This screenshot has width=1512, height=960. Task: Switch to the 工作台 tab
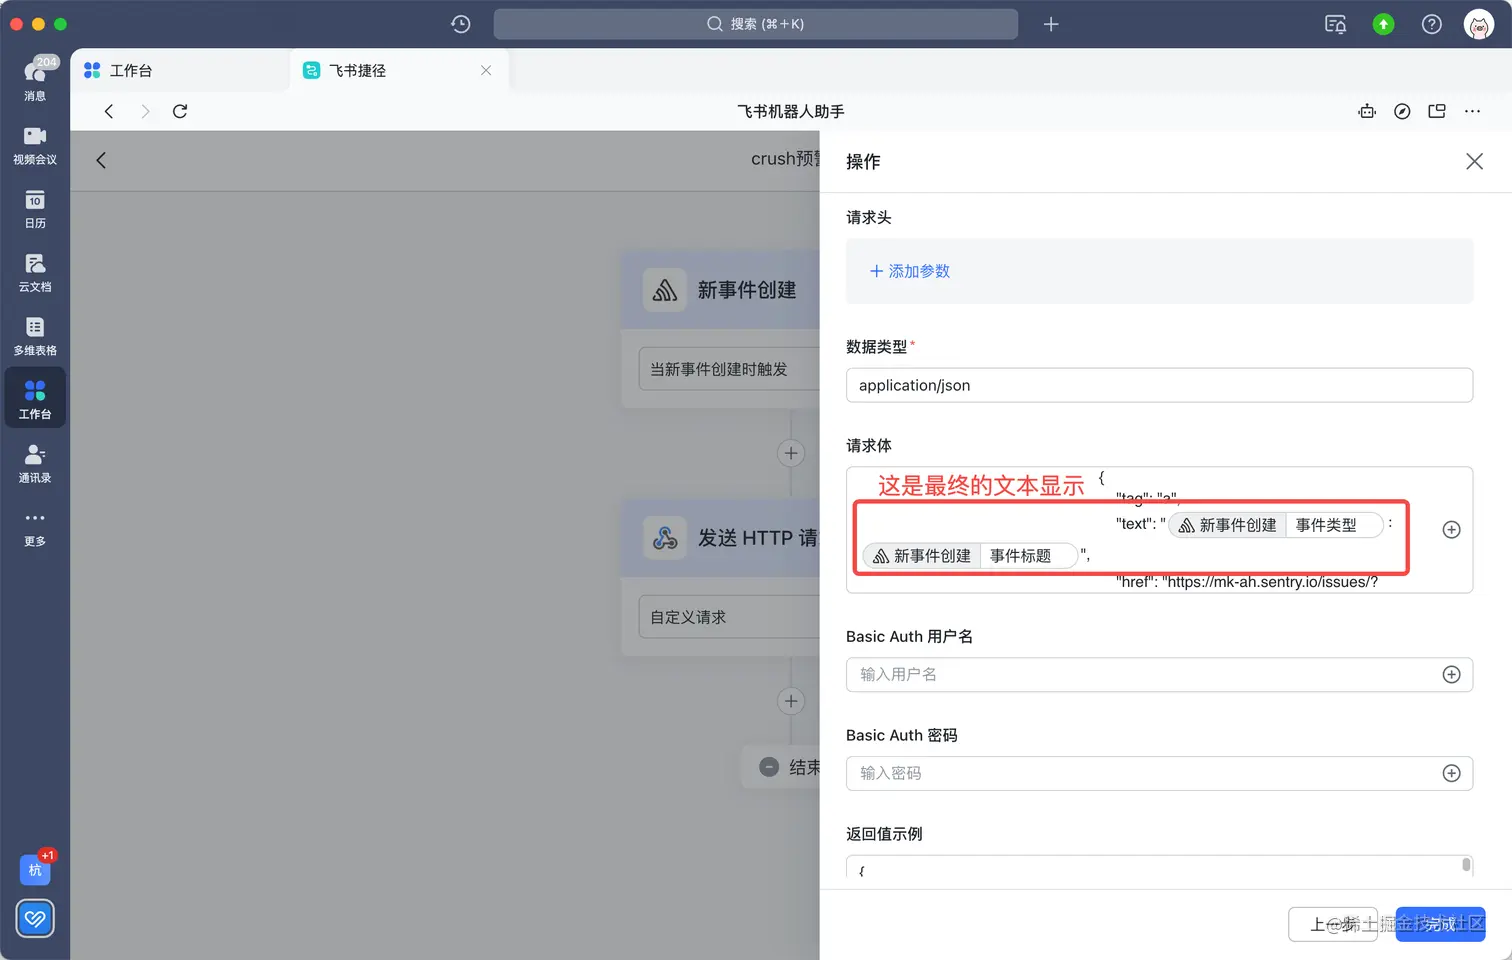pyautogui.click(x=180, y=70)
